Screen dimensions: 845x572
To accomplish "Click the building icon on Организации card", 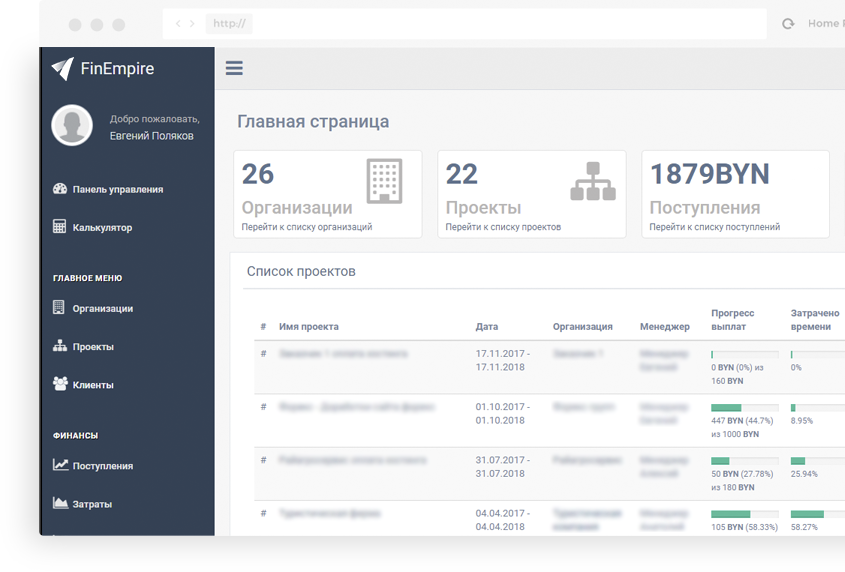I will point(384,181).
